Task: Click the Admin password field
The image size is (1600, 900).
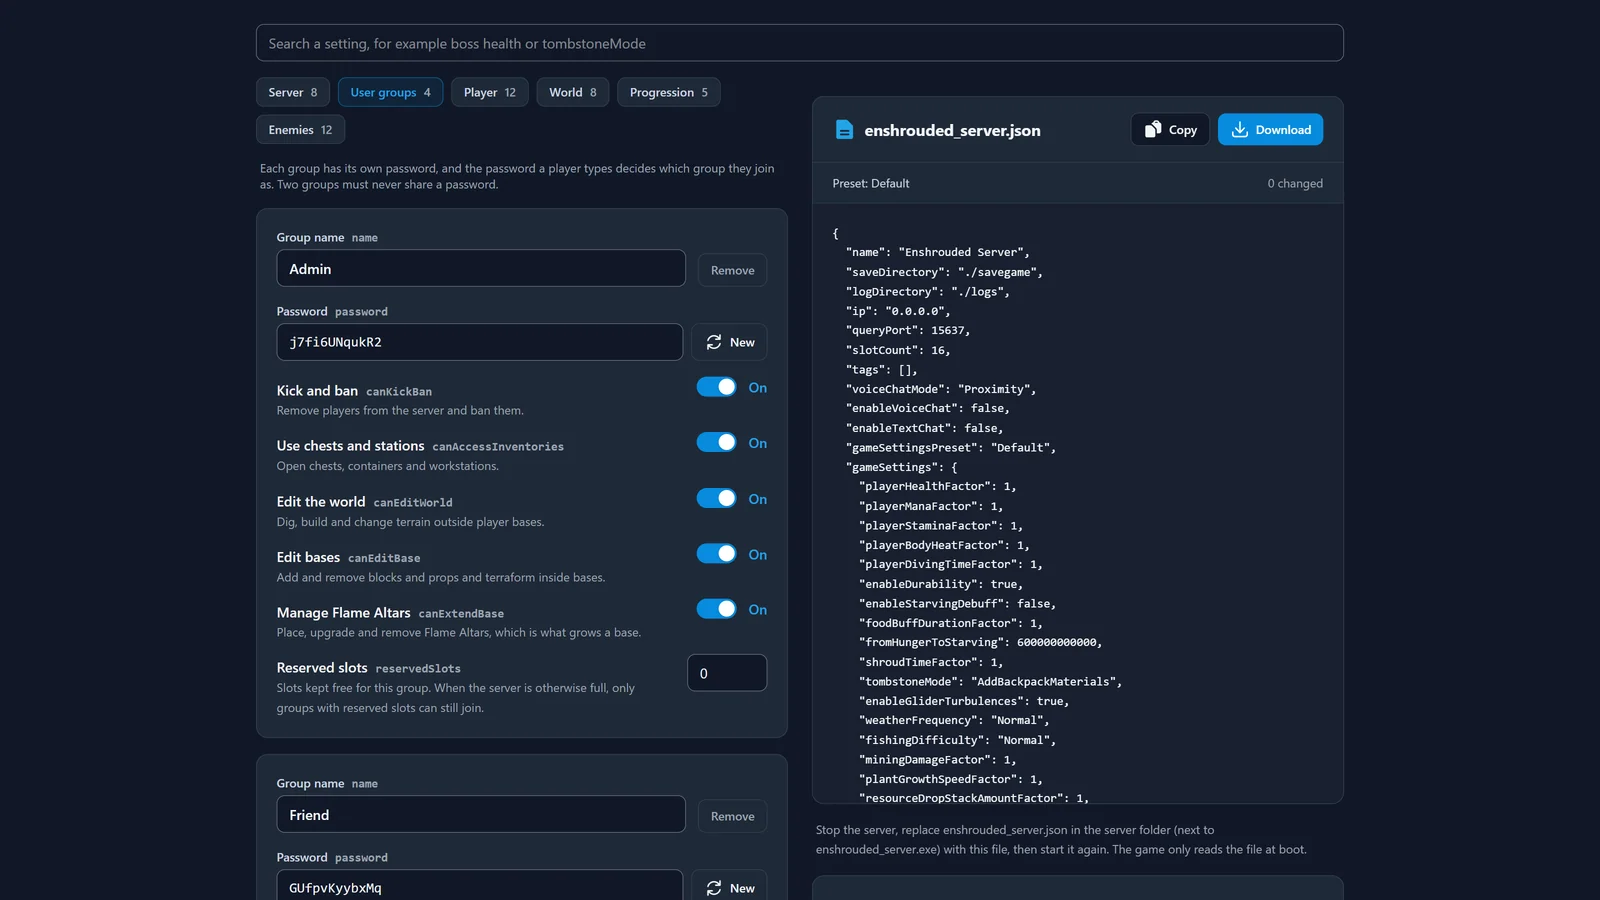Action: coord(480,342)
